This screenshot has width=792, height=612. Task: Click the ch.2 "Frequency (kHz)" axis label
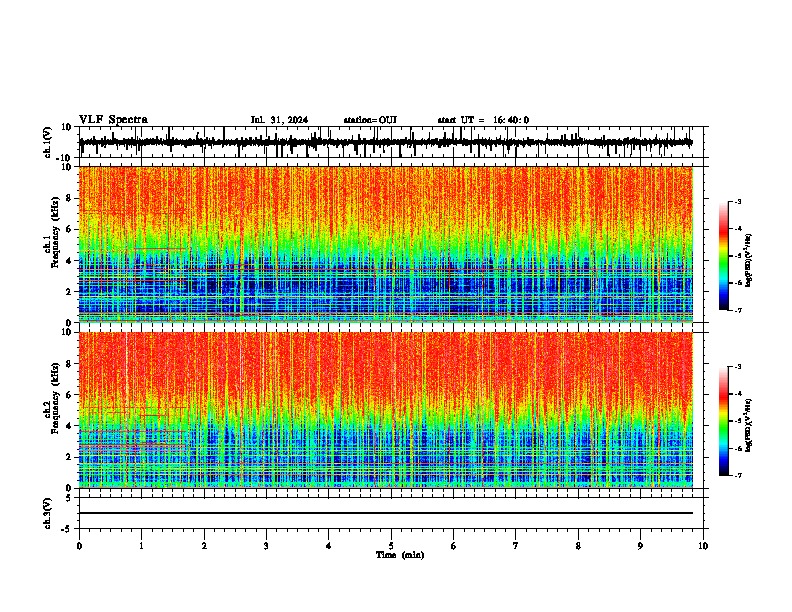click(56, 398)
